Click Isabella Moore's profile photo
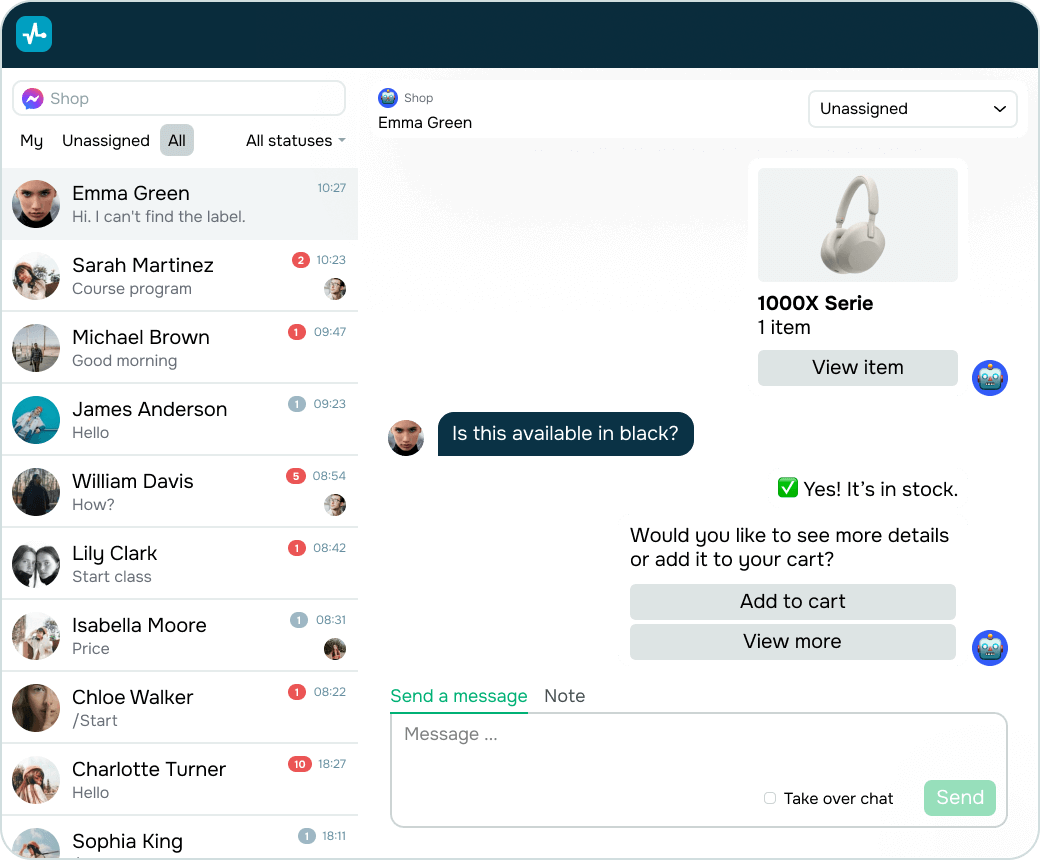Viewport: 1040px width, 860px height. coord(36,636)
